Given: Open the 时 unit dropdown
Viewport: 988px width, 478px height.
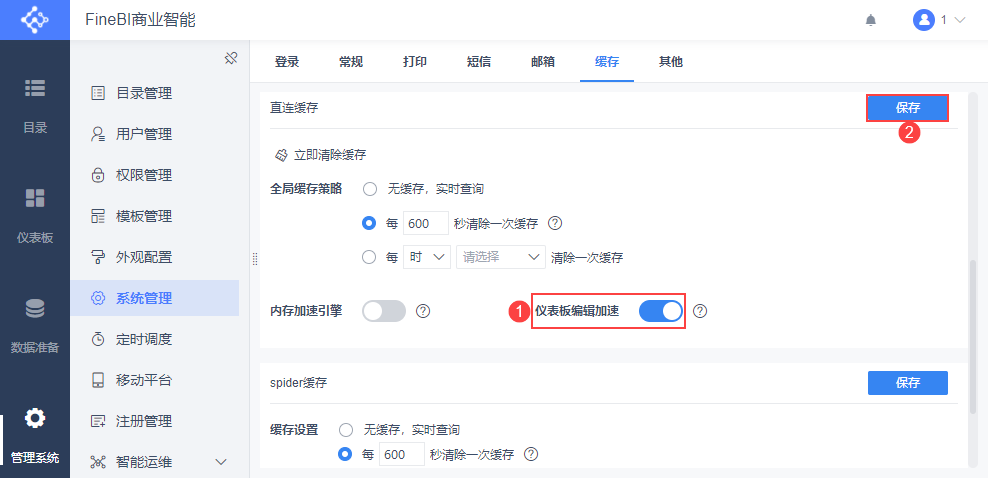Looking at the screenshot, I should coord(426,257).
